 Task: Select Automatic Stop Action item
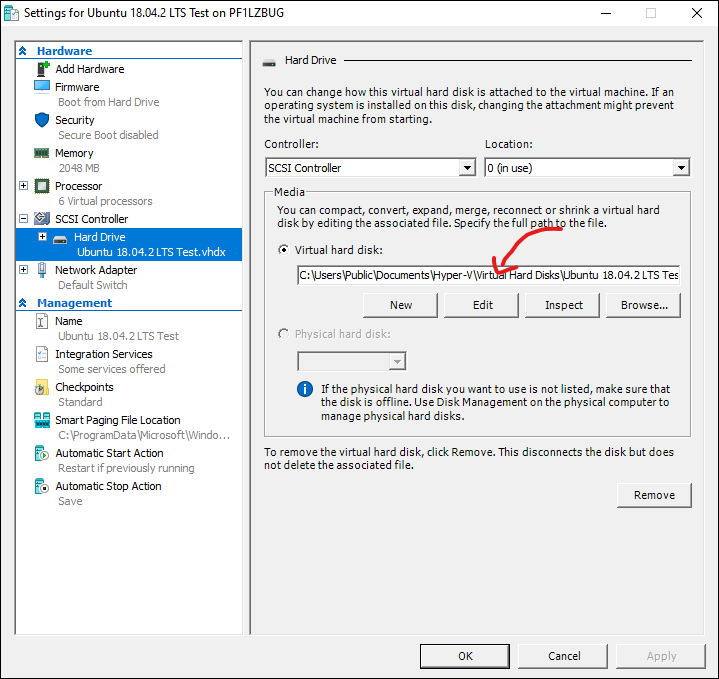(108, 486)
